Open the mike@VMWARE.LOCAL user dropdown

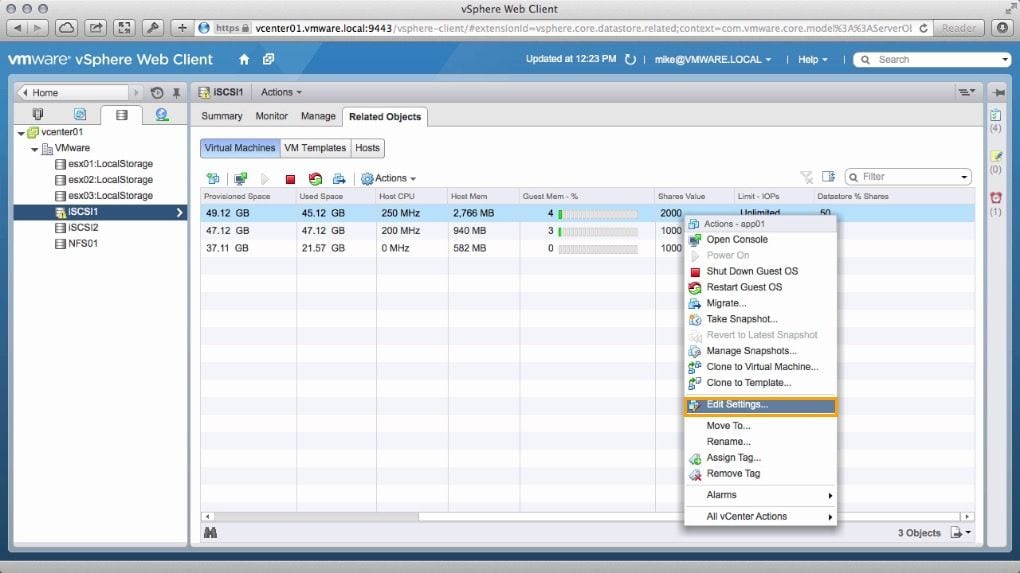coord(712,59)
